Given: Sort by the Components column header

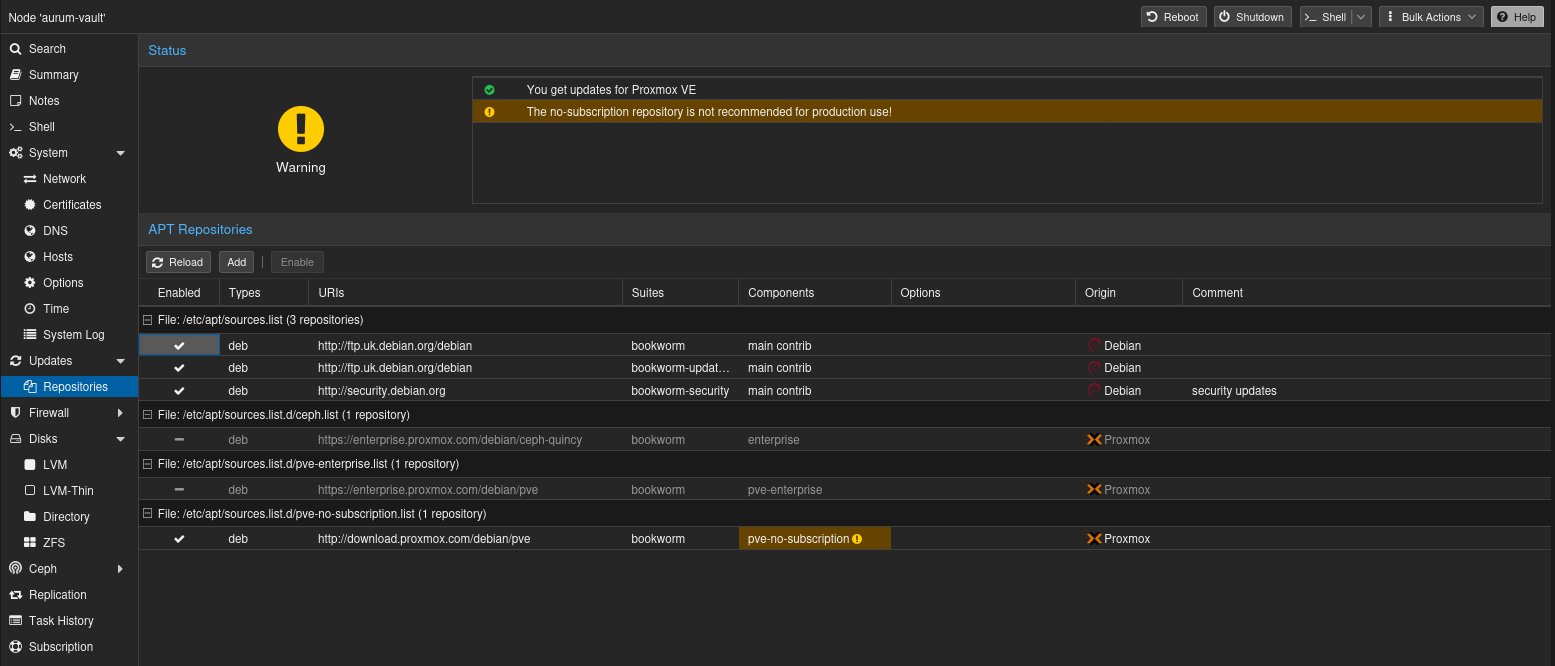Looking at the screenshot, I should (x=815, y=293).
